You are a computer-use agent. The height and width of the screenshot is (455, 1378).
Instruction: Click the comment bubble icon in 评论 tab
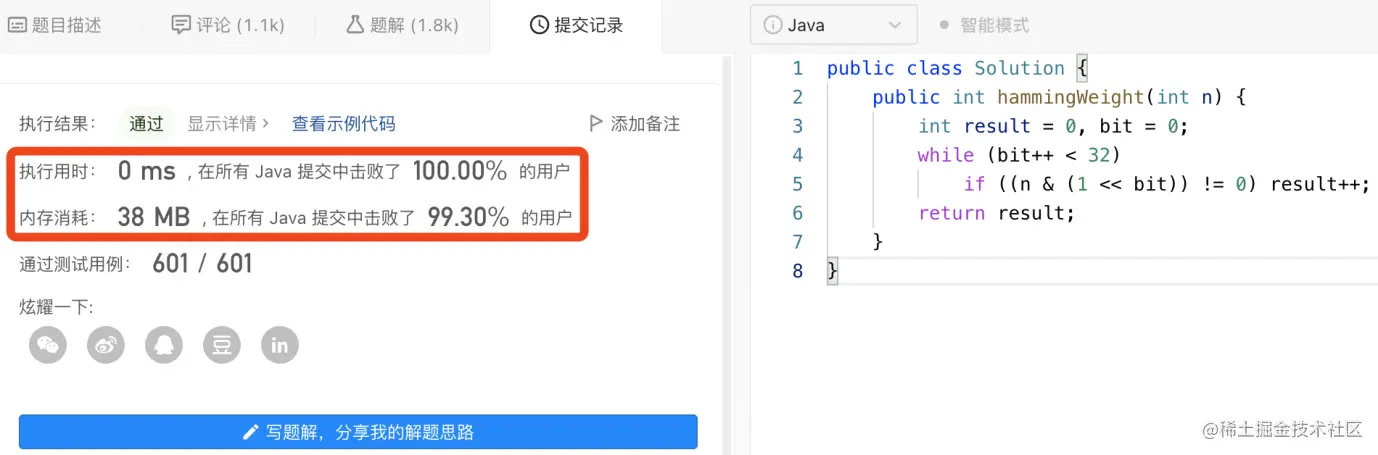pos(181,25)
